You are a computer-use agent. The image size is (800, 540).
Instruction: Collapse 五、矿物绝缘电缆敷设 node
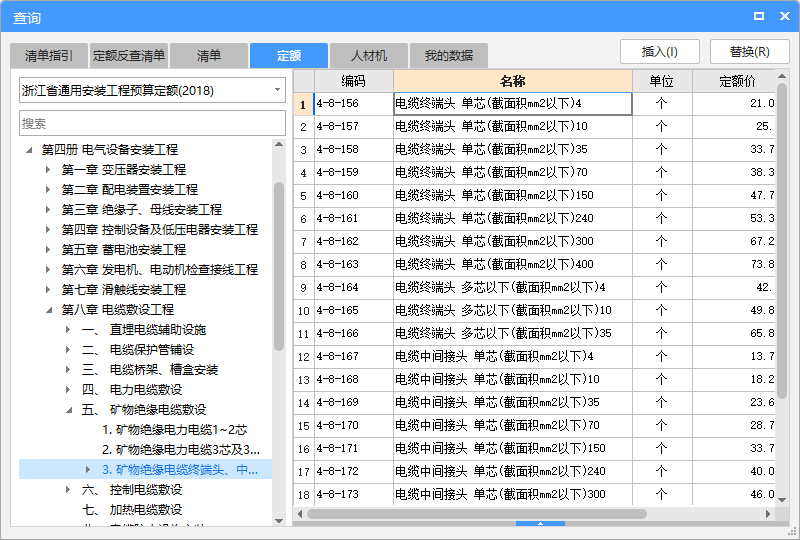[69, 410]
